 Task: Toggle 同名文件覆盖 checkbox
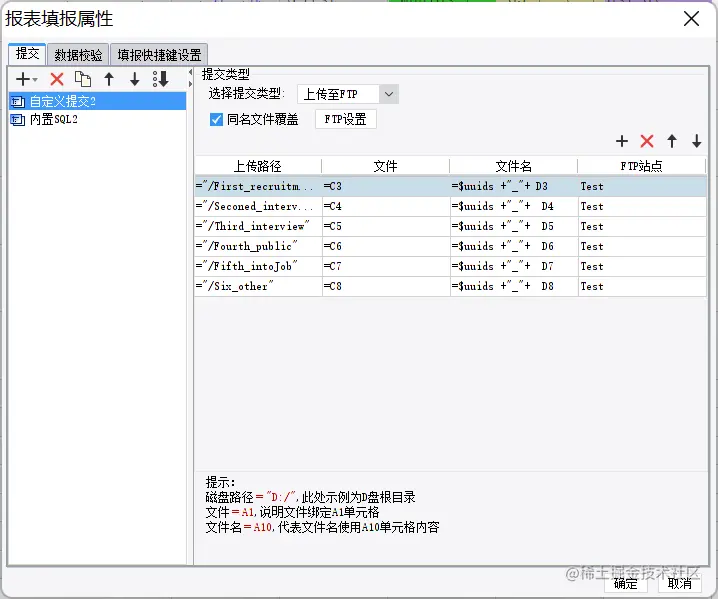pyautogui.click(x=216, y=120)
